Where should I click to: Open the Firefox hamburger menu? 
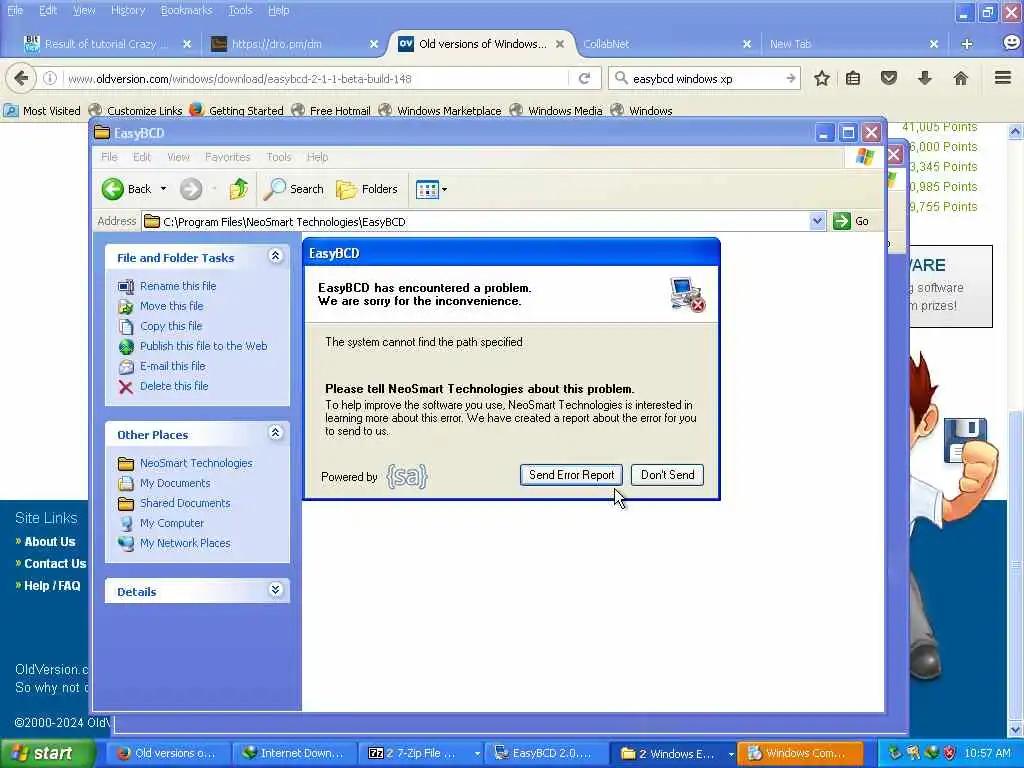point(1003,78)
